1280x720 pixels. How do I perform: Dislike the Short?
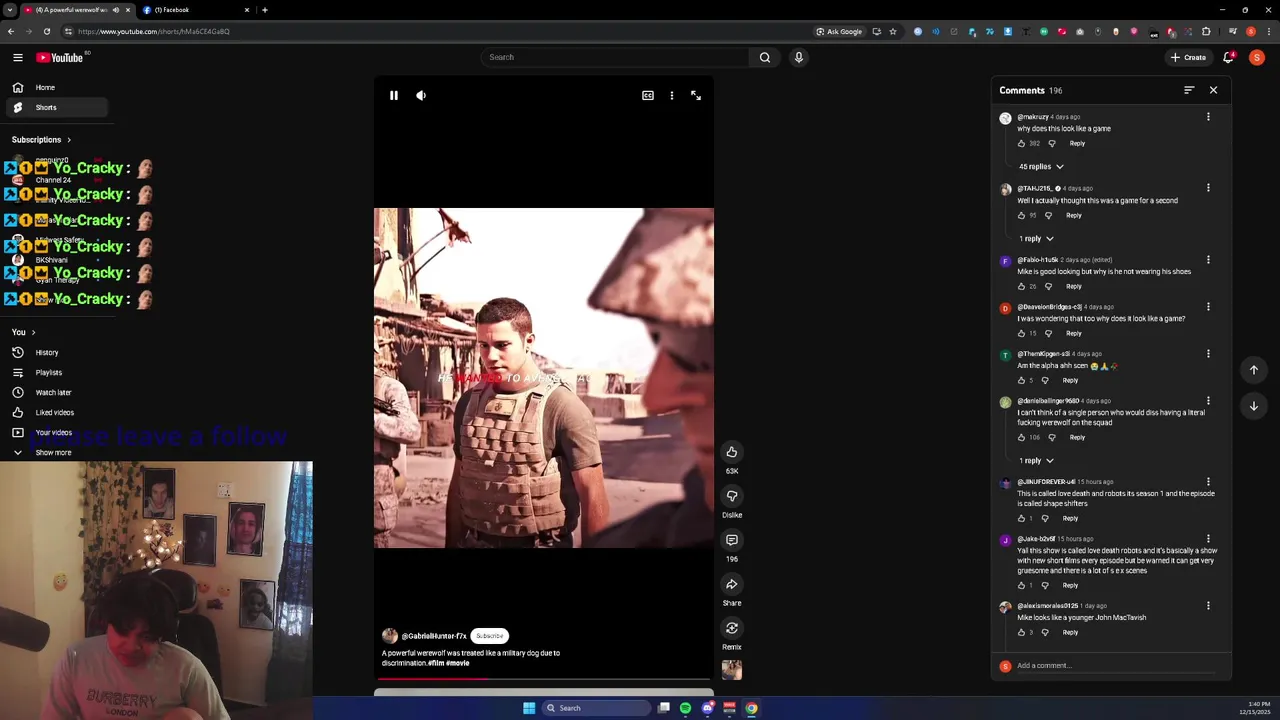point(732,496)
